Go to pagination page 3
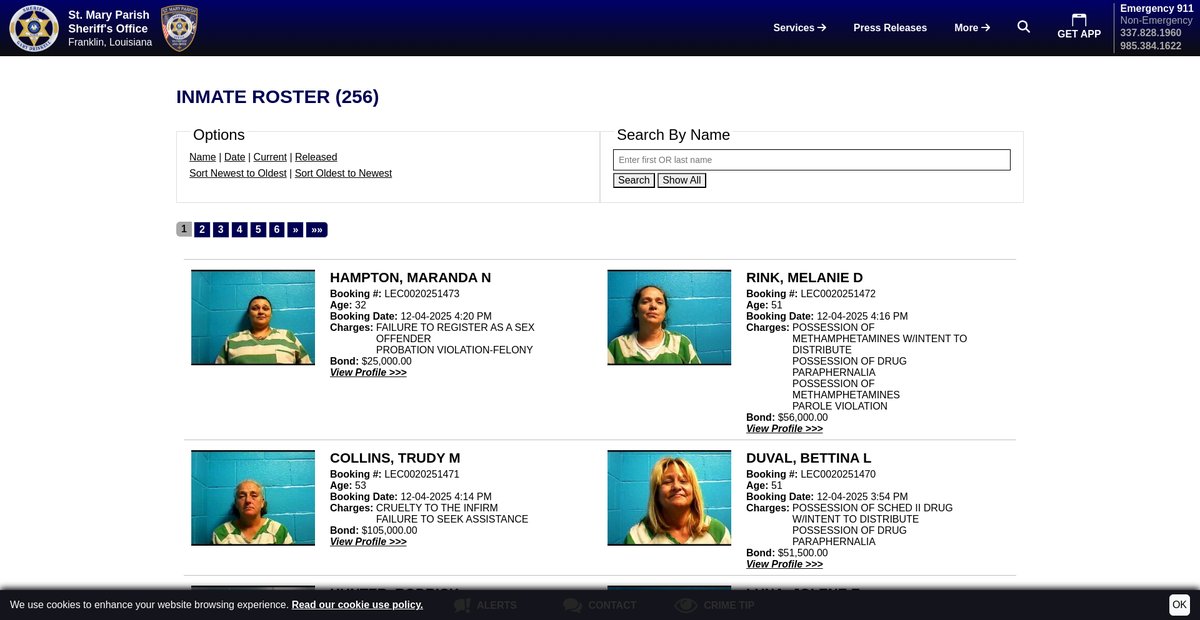The height and width of the screenshot is (620, 1200). 221,229
